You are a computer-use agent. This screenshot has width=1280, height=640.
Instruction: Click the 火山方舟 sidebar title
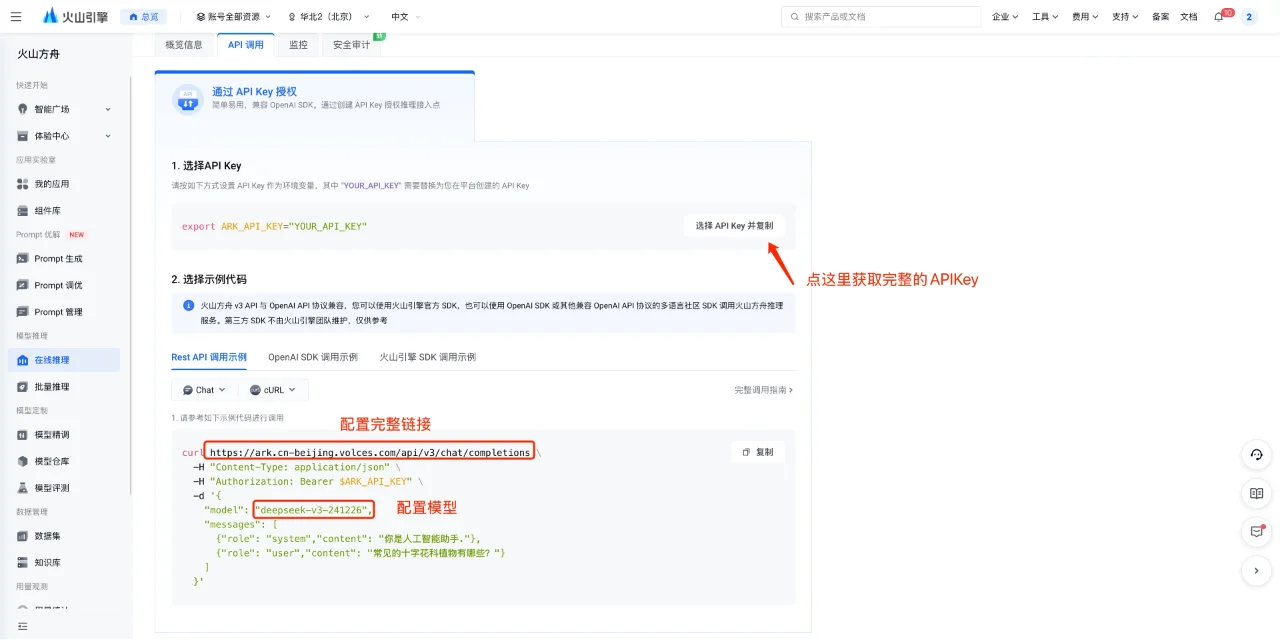tap(40, 55)
